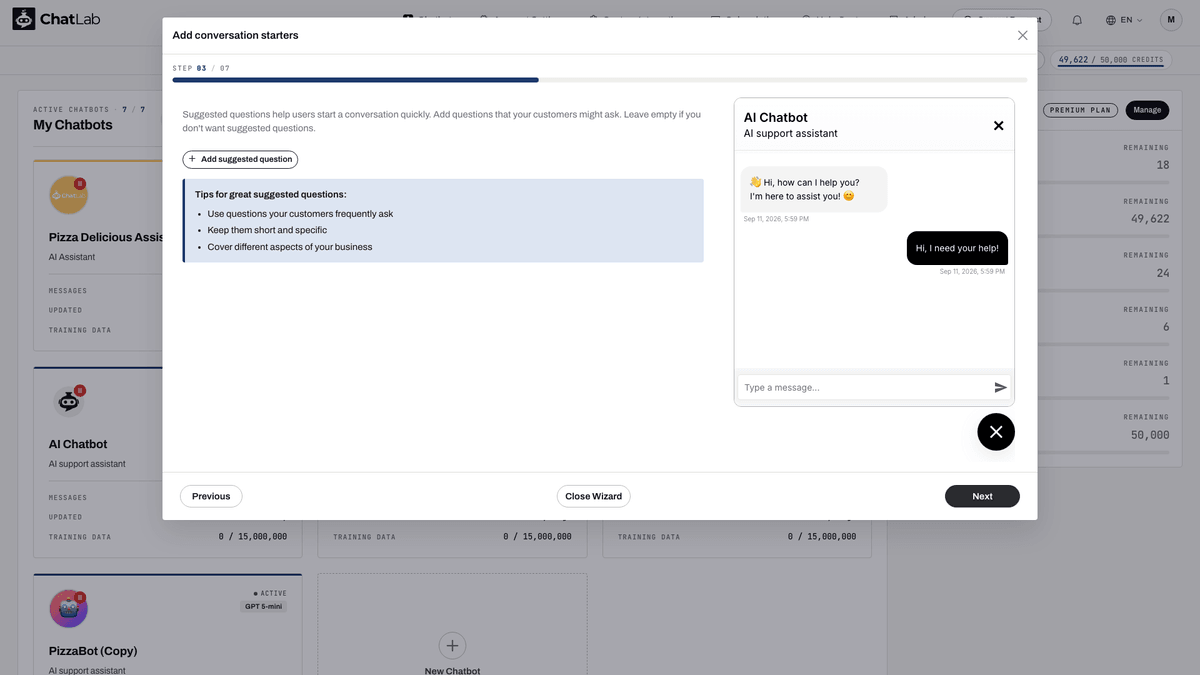Click the GPT 5-mini model badge
Viewport: 1200px width, 675px height.
coord(264,606)
